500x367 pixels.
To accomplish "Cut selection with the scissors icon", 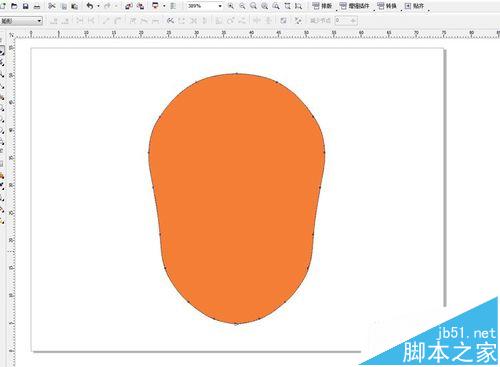I will (x=52, y=6).
